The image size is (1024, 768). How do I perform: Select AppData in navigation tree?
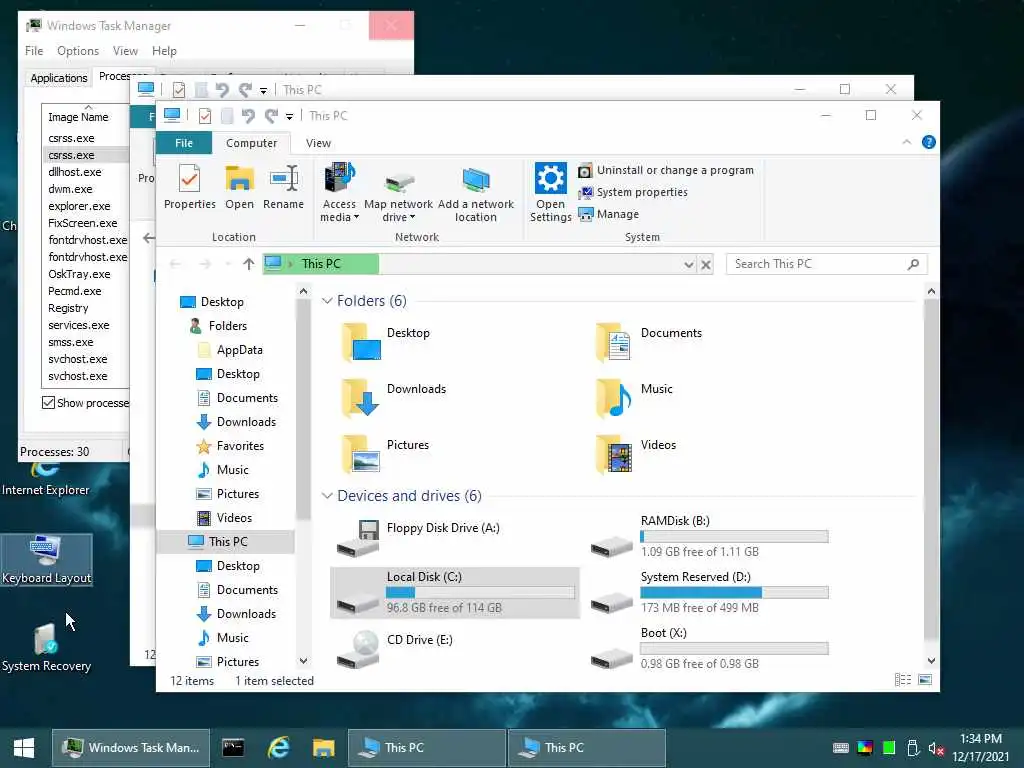click(x=230, y=350)
